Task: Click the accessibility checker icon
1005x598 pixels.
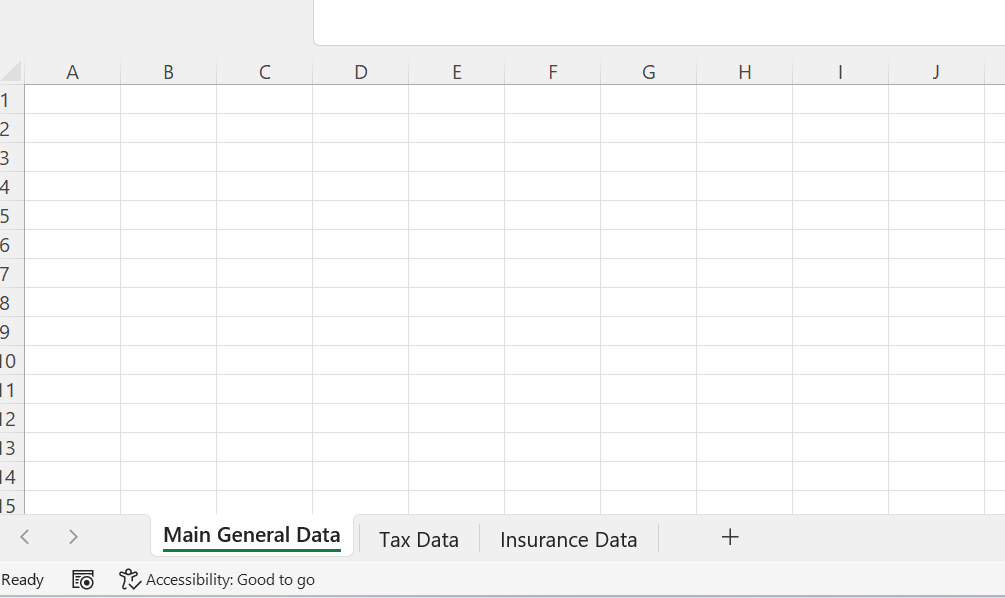Action: [x=129, y=579]
